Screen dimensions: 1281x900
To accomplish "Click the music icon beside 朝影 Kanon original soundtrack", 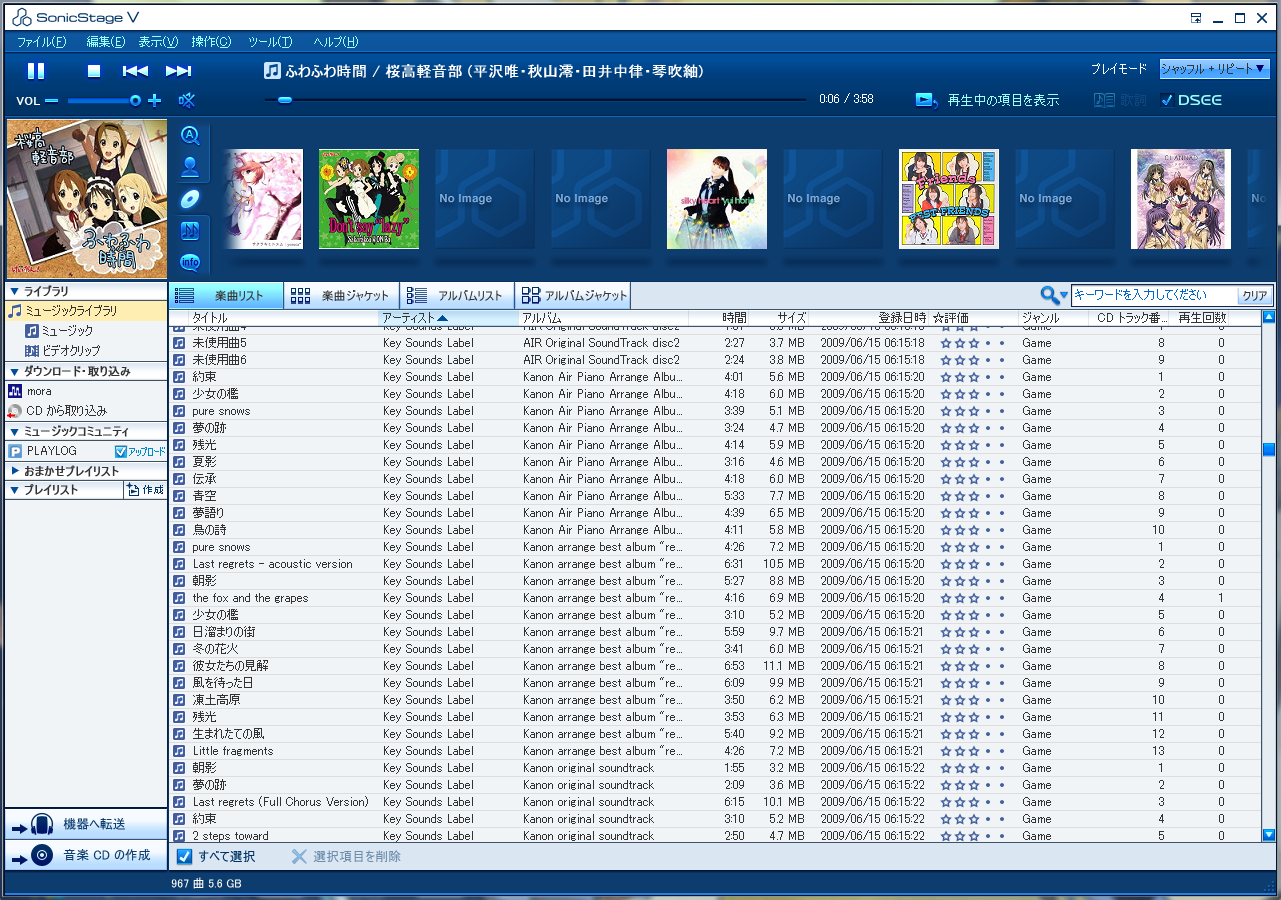I will (x=179, y=768).
